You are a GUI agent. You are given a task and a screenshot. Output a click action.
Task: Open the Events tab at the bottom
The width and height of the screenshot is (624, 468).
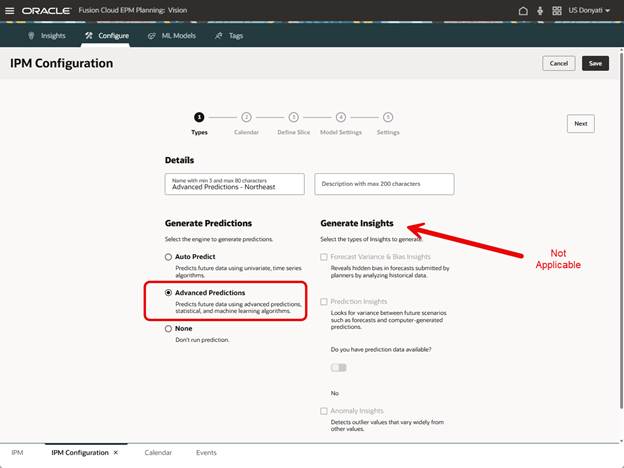pos(206,453)
